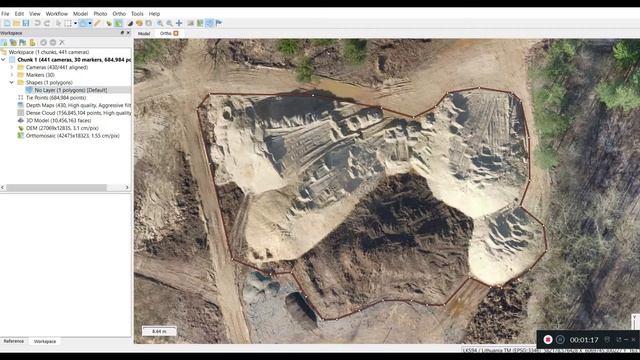Remove selected items with the X icon
The height and width of the screenshot is (360, 640).
pyautogui.click(x=62, y=42)
